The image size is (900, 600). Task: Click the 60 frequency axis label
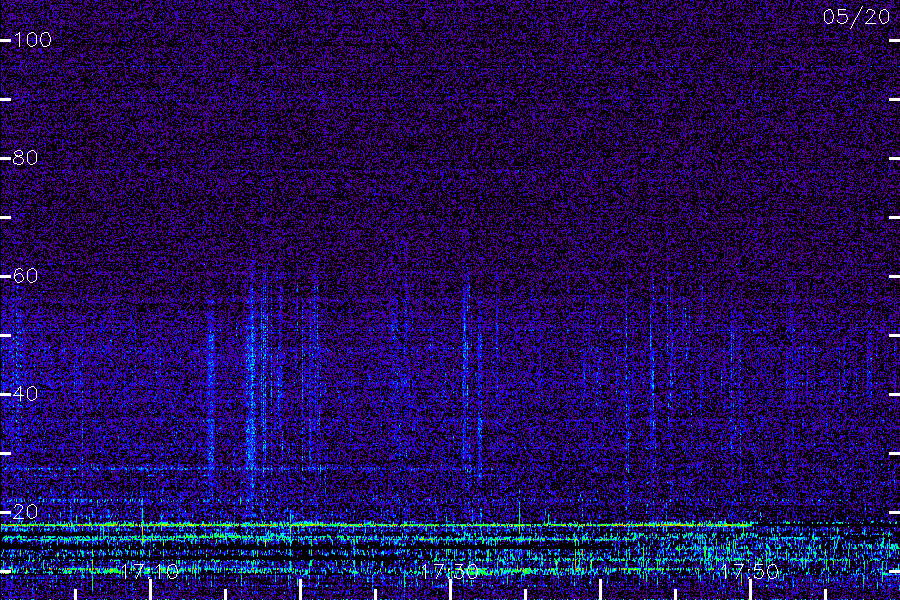click(25, 276)
